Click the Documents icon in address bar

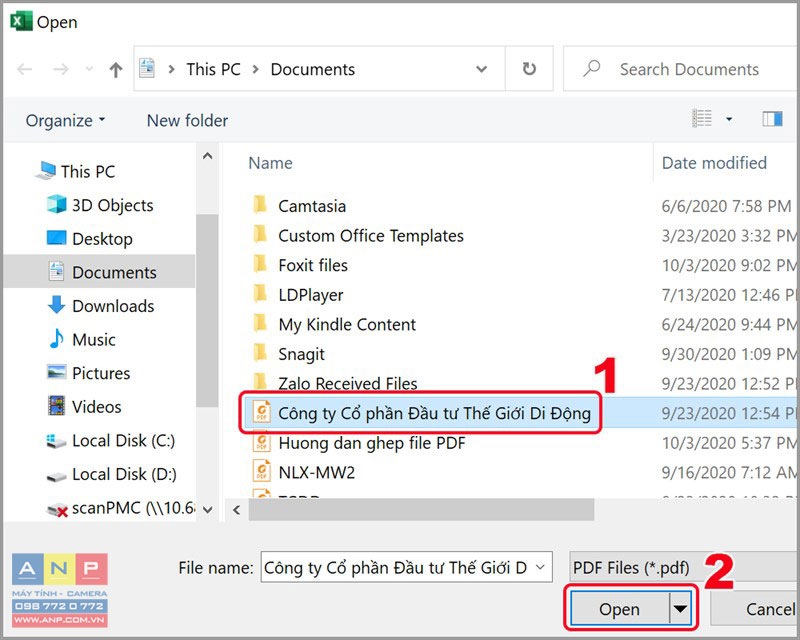coord(147,68)
